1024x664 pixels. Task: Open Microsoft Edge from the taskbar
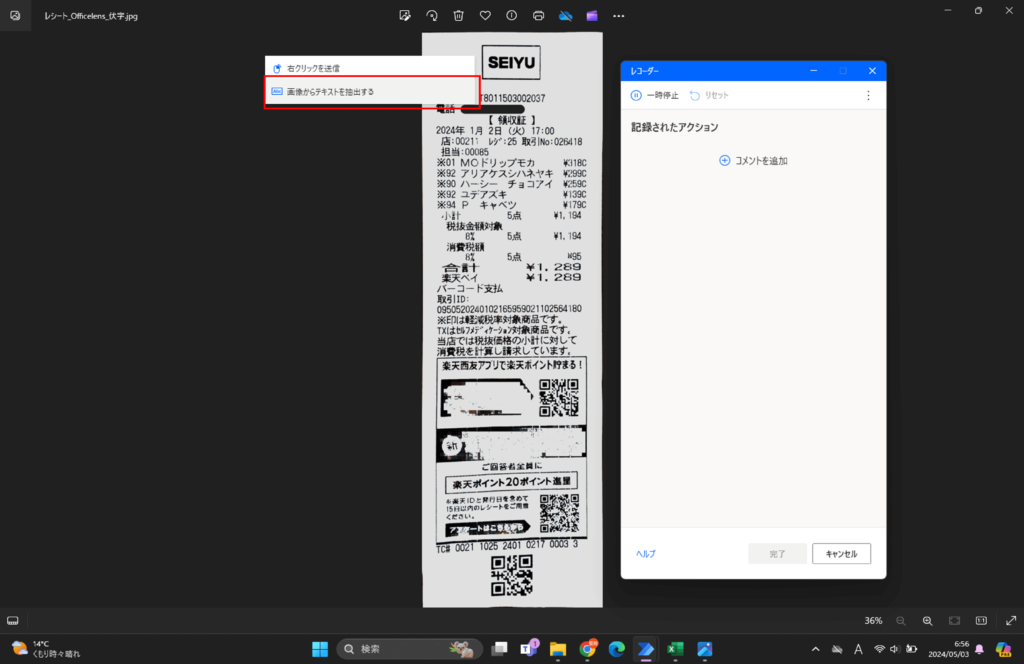click(x=616, y=649)
